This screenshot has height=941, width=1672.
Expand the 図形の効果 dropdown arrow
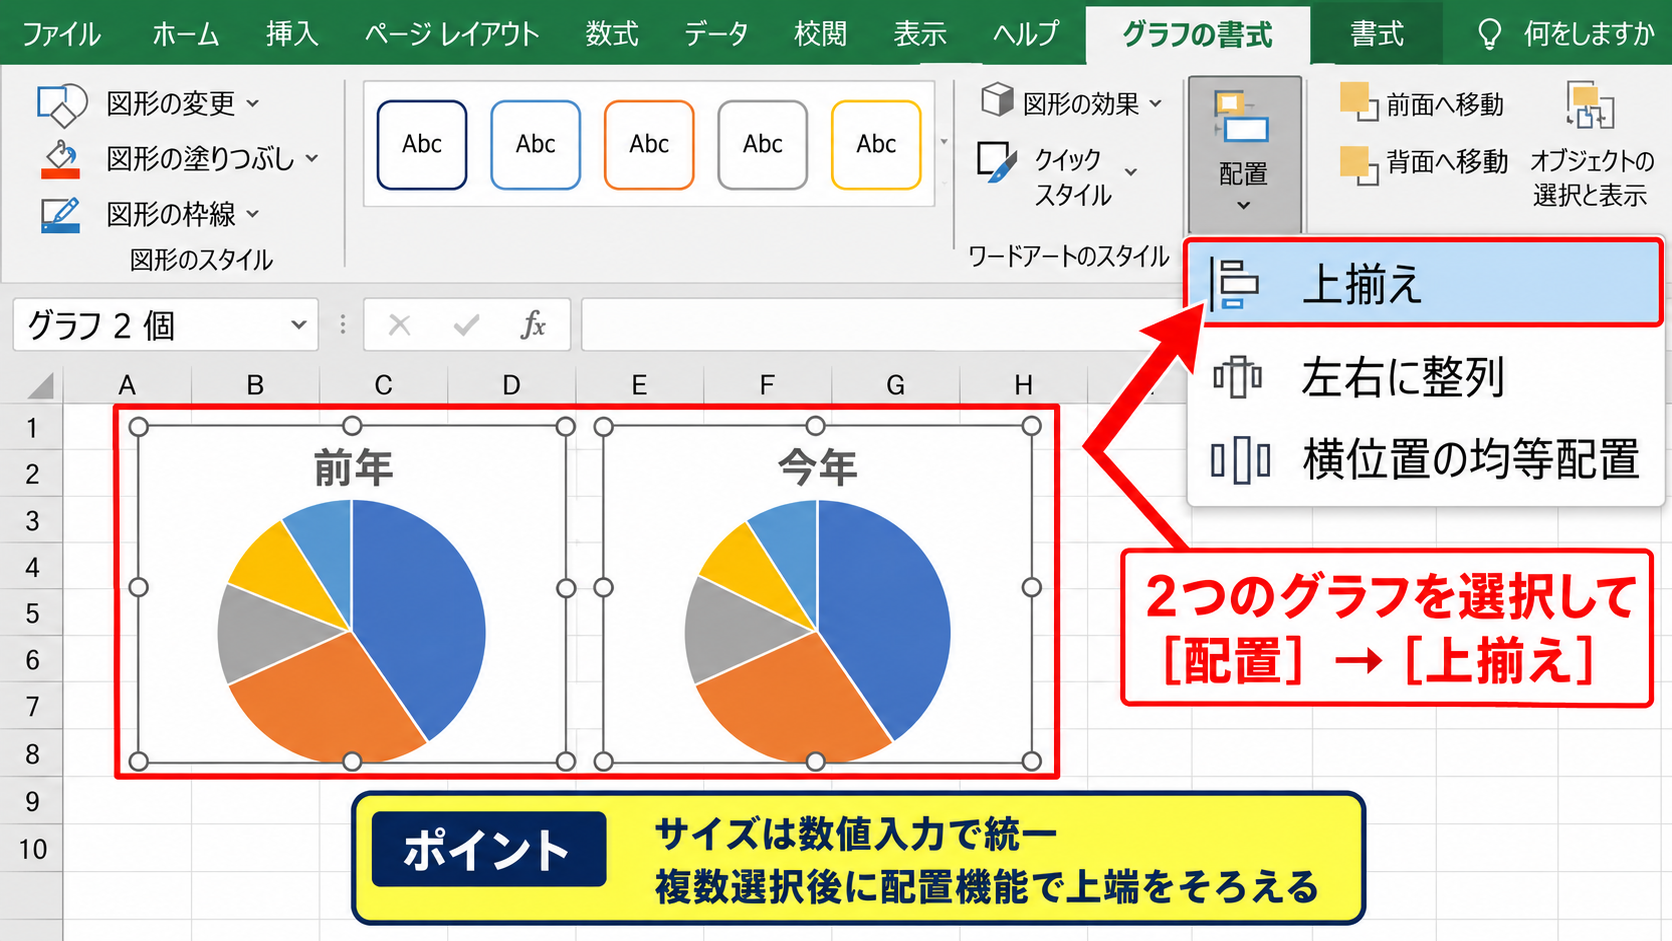1156,103
